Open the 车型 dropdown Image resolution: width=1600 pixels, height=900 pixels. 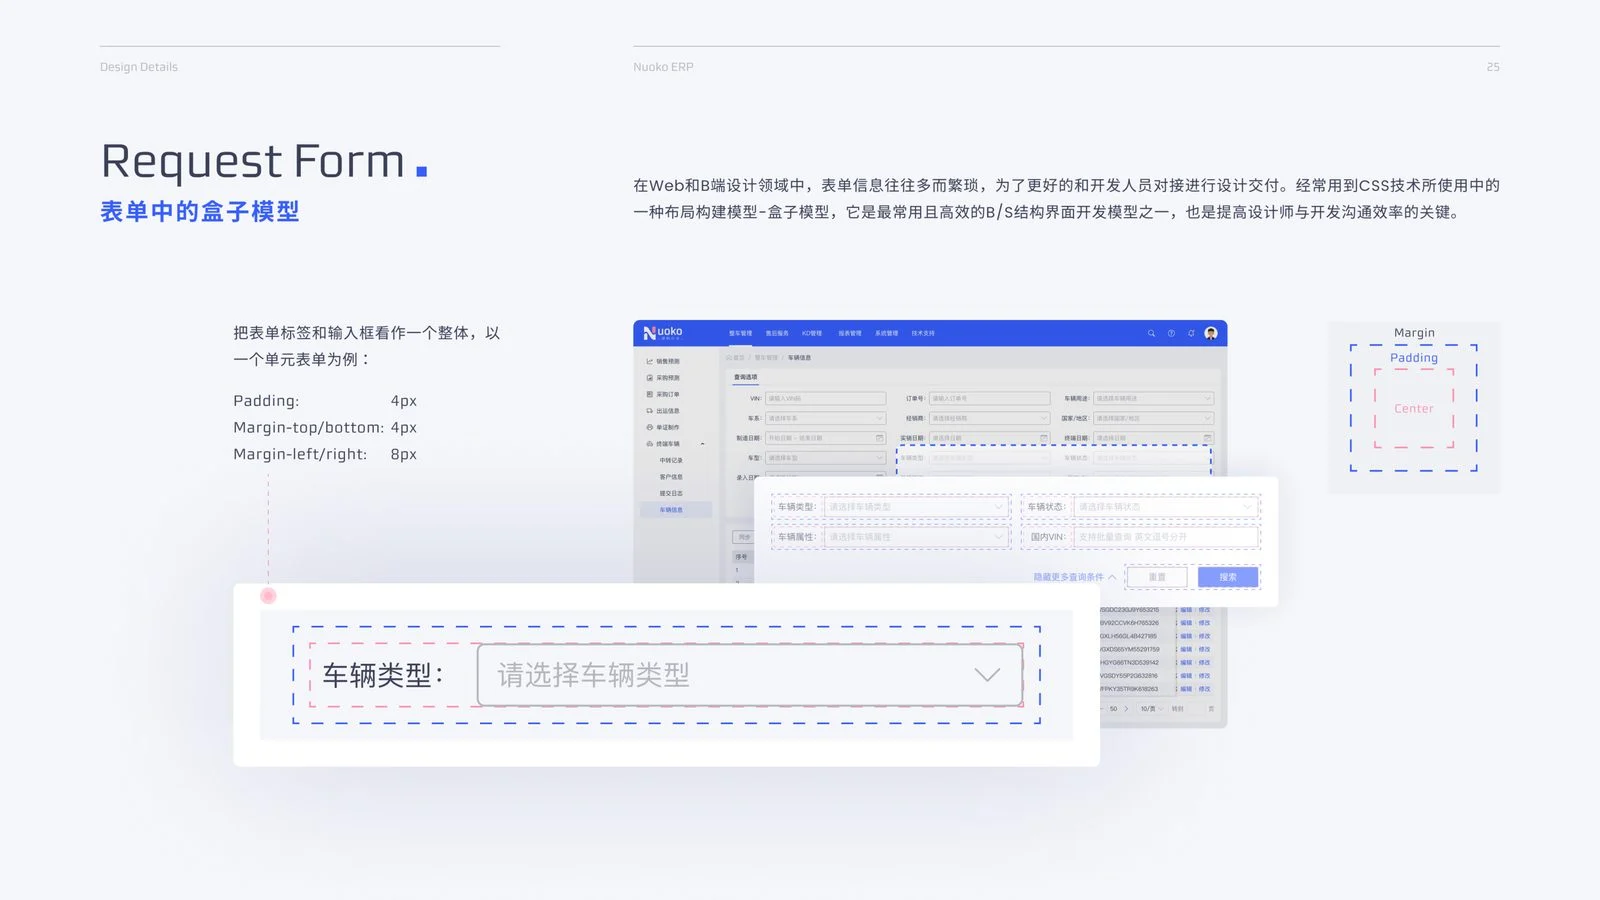tap(826, 458)
